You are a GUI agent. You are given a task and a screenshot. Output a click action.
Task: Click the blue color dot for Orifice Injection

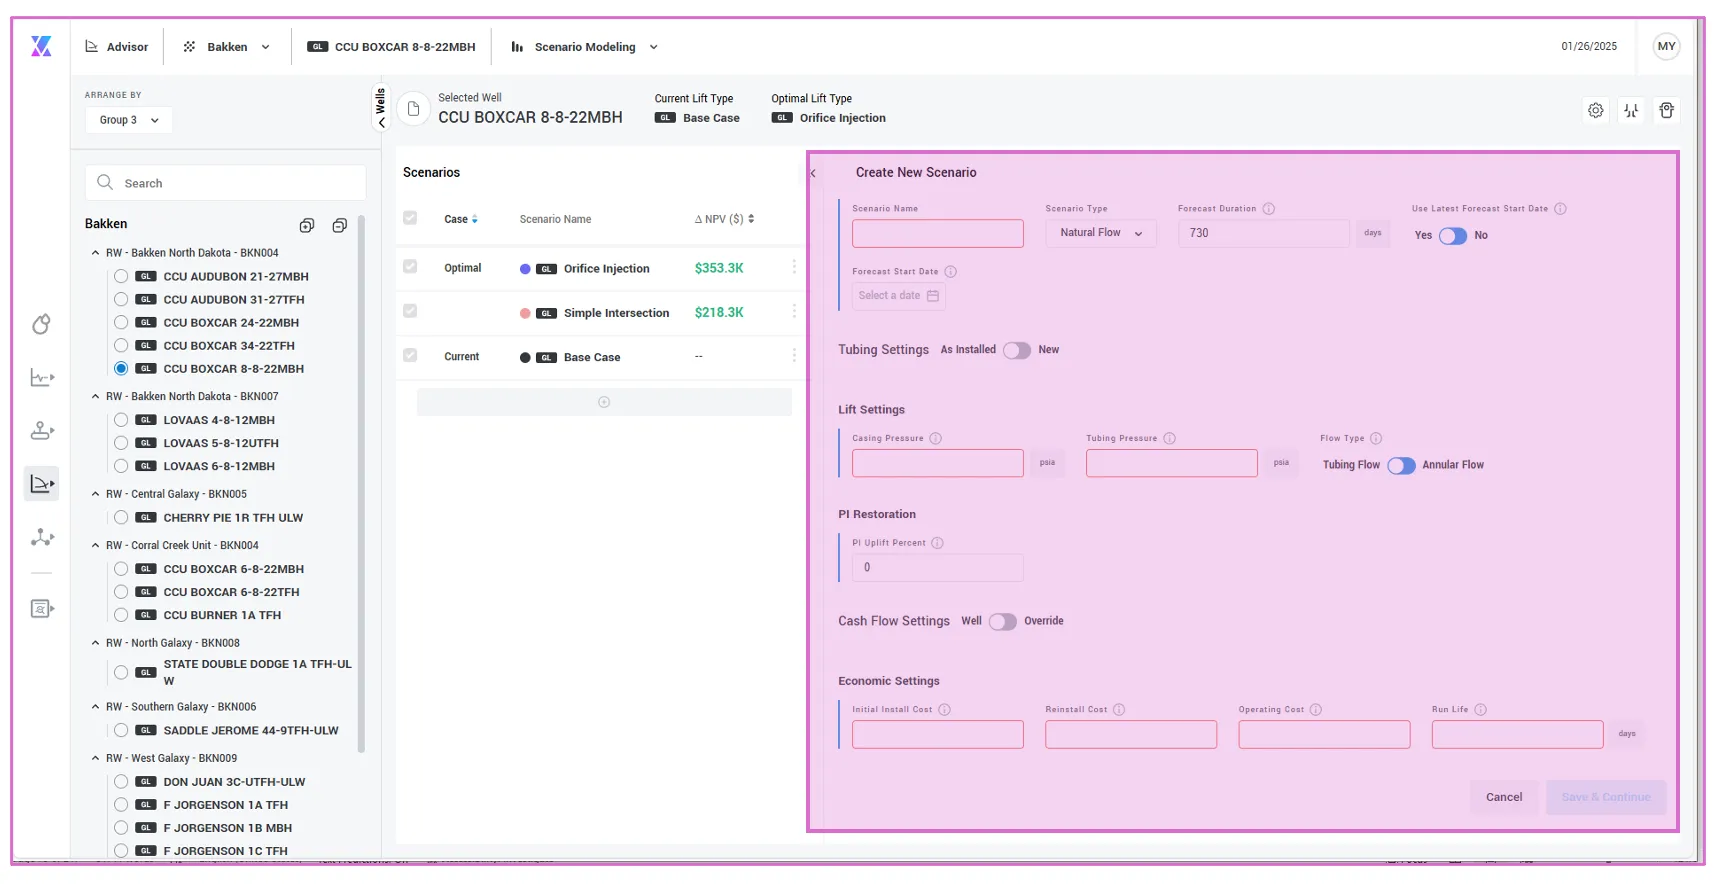click(525, 269)
